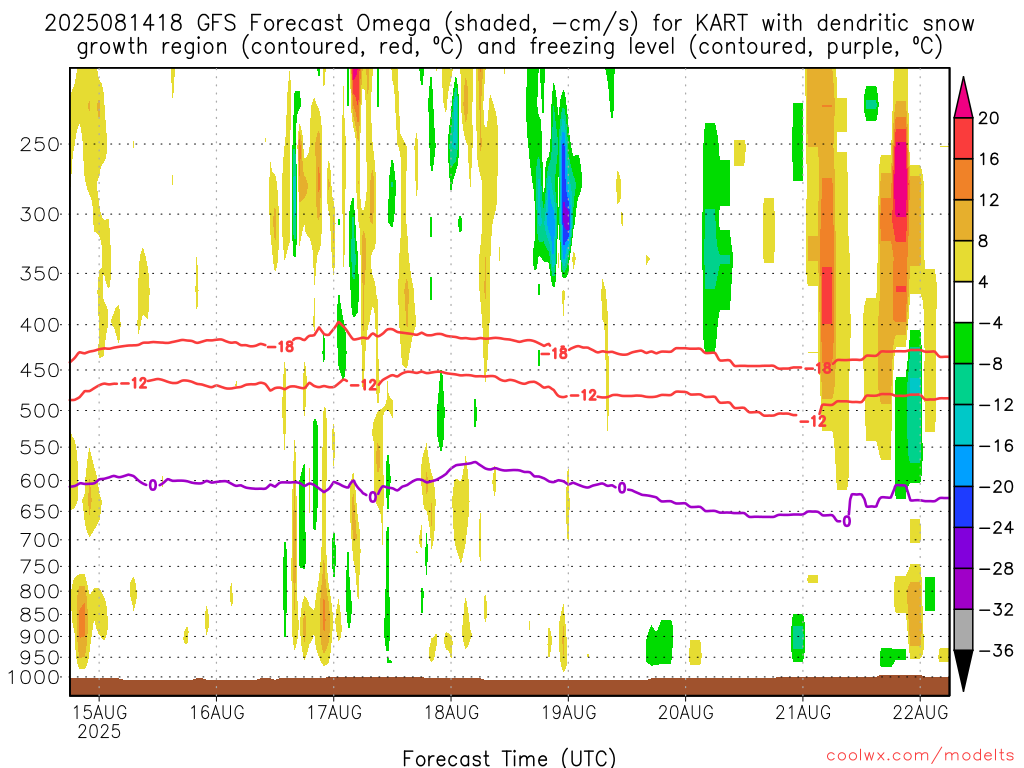Click the 700 pressure level label
The image size is (1024, 768).
(x=40, y=540)
